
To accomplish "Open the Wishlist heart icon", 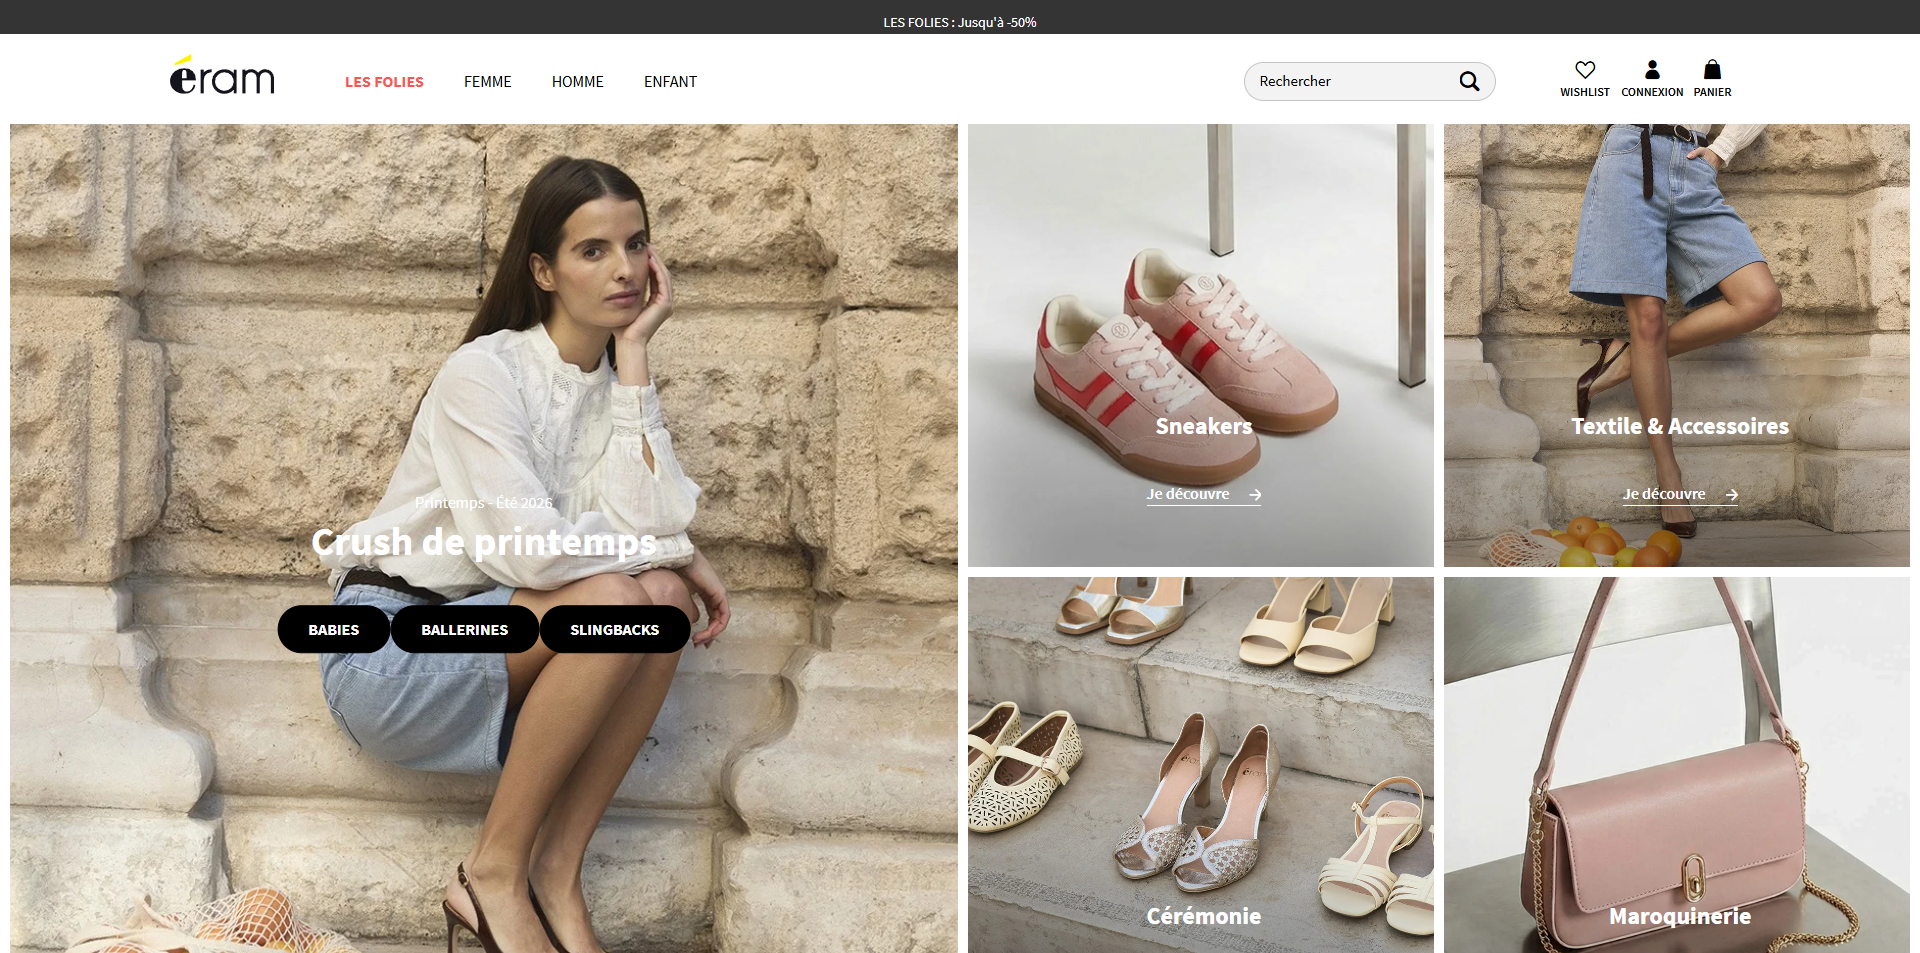I will pyautogui.click(x=1585, y=70).
